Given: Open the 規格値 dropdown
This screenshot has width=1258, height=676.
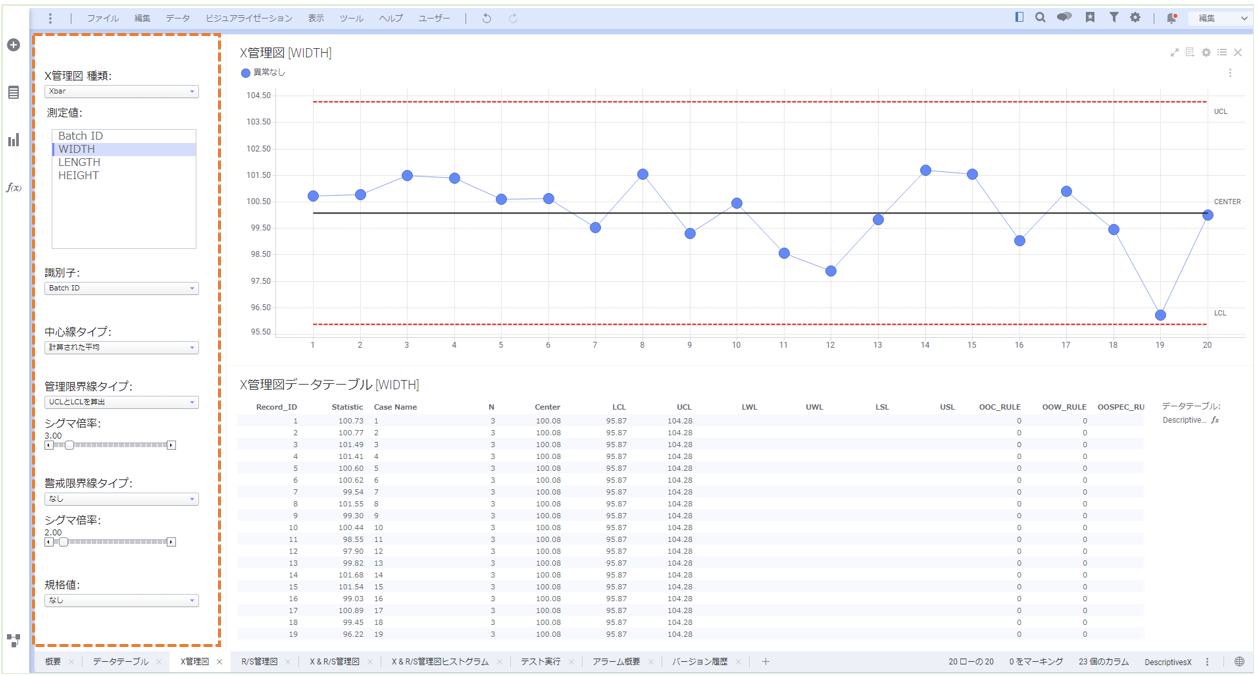Looking at the screenshot, I should coord(122,601).
